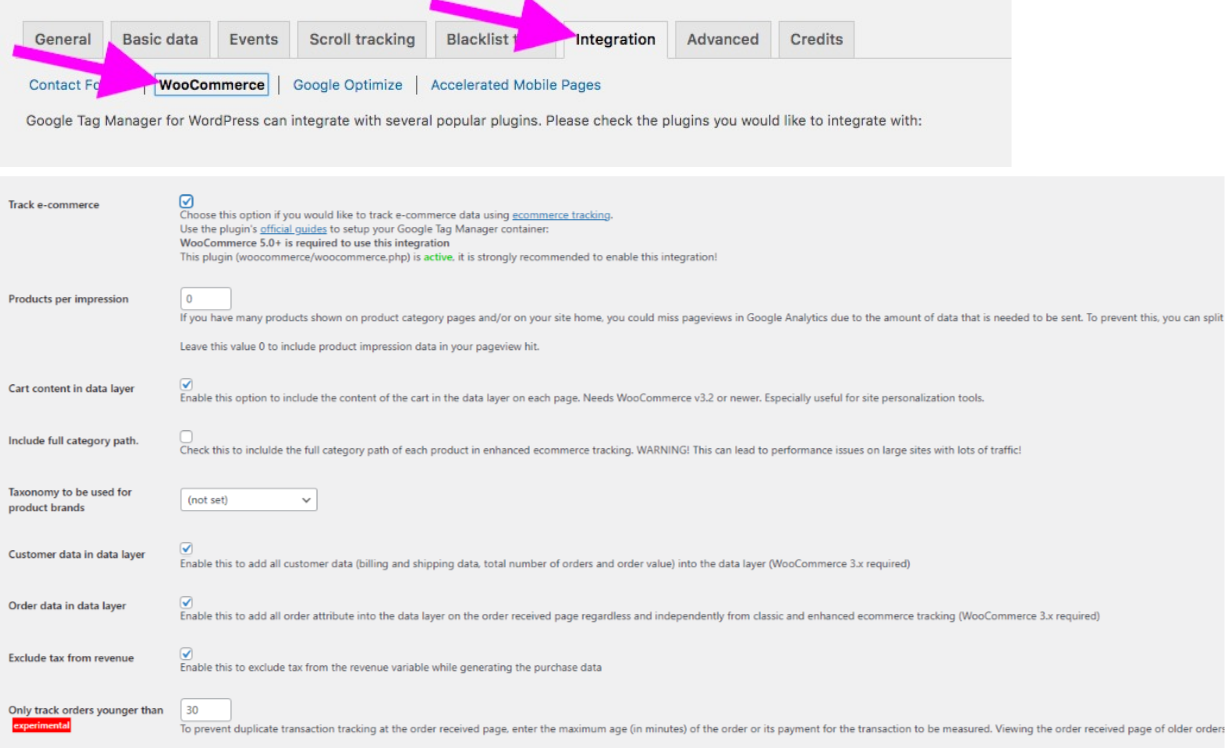This screenshot has width=1226, height=749.
Task: Click the 'Order data in data layer' label
Action: pyautogui.click(x=67, y=606)
